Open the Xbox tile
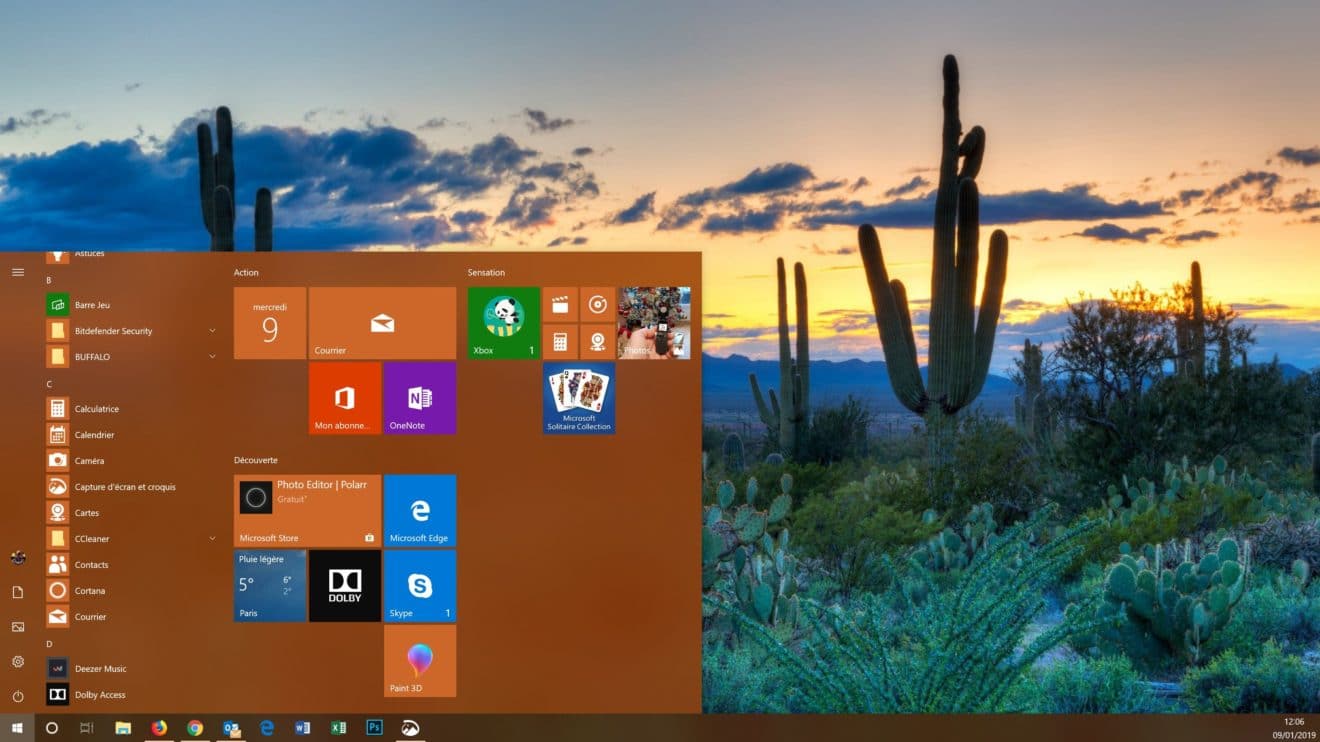The image size is (1320, 742). click(504, 323)
